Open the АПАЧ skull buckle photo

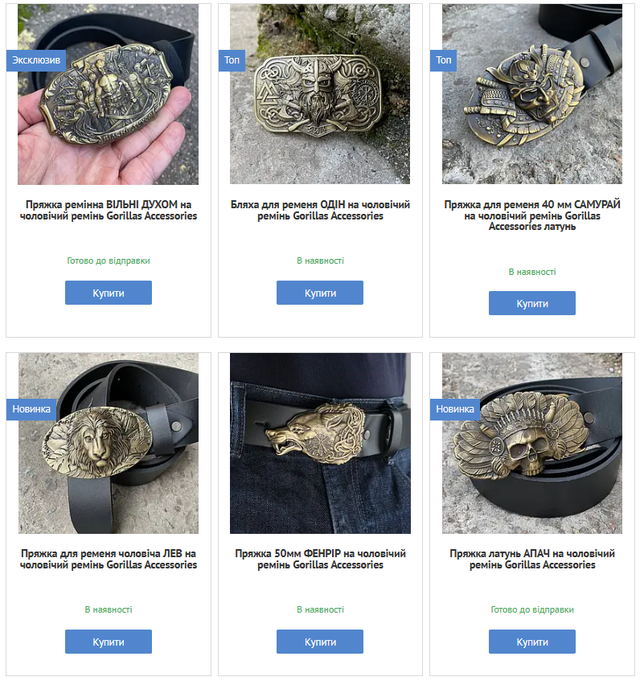point(532,443)
